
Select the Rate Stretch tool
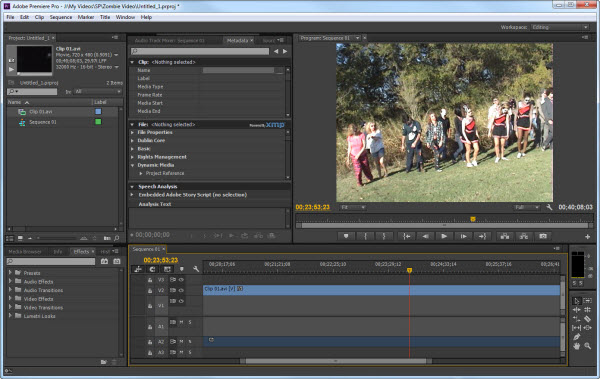[x=577, y=319]
